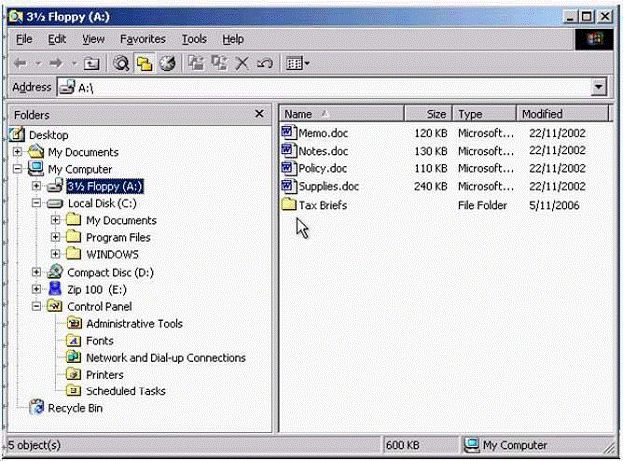Click the Move To toolbar icon
623x461 pixels.
(196, 63)
